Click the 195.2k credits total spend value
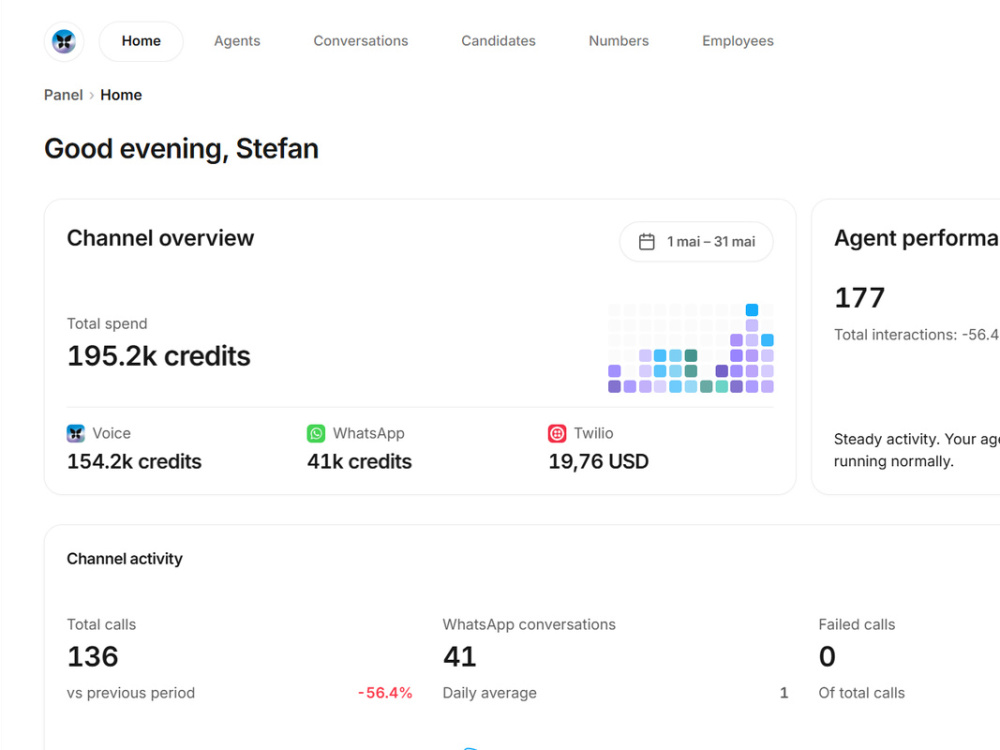The height and width of the screenshot is (750, 1000). pyautogui.click(x=159, y=356)
